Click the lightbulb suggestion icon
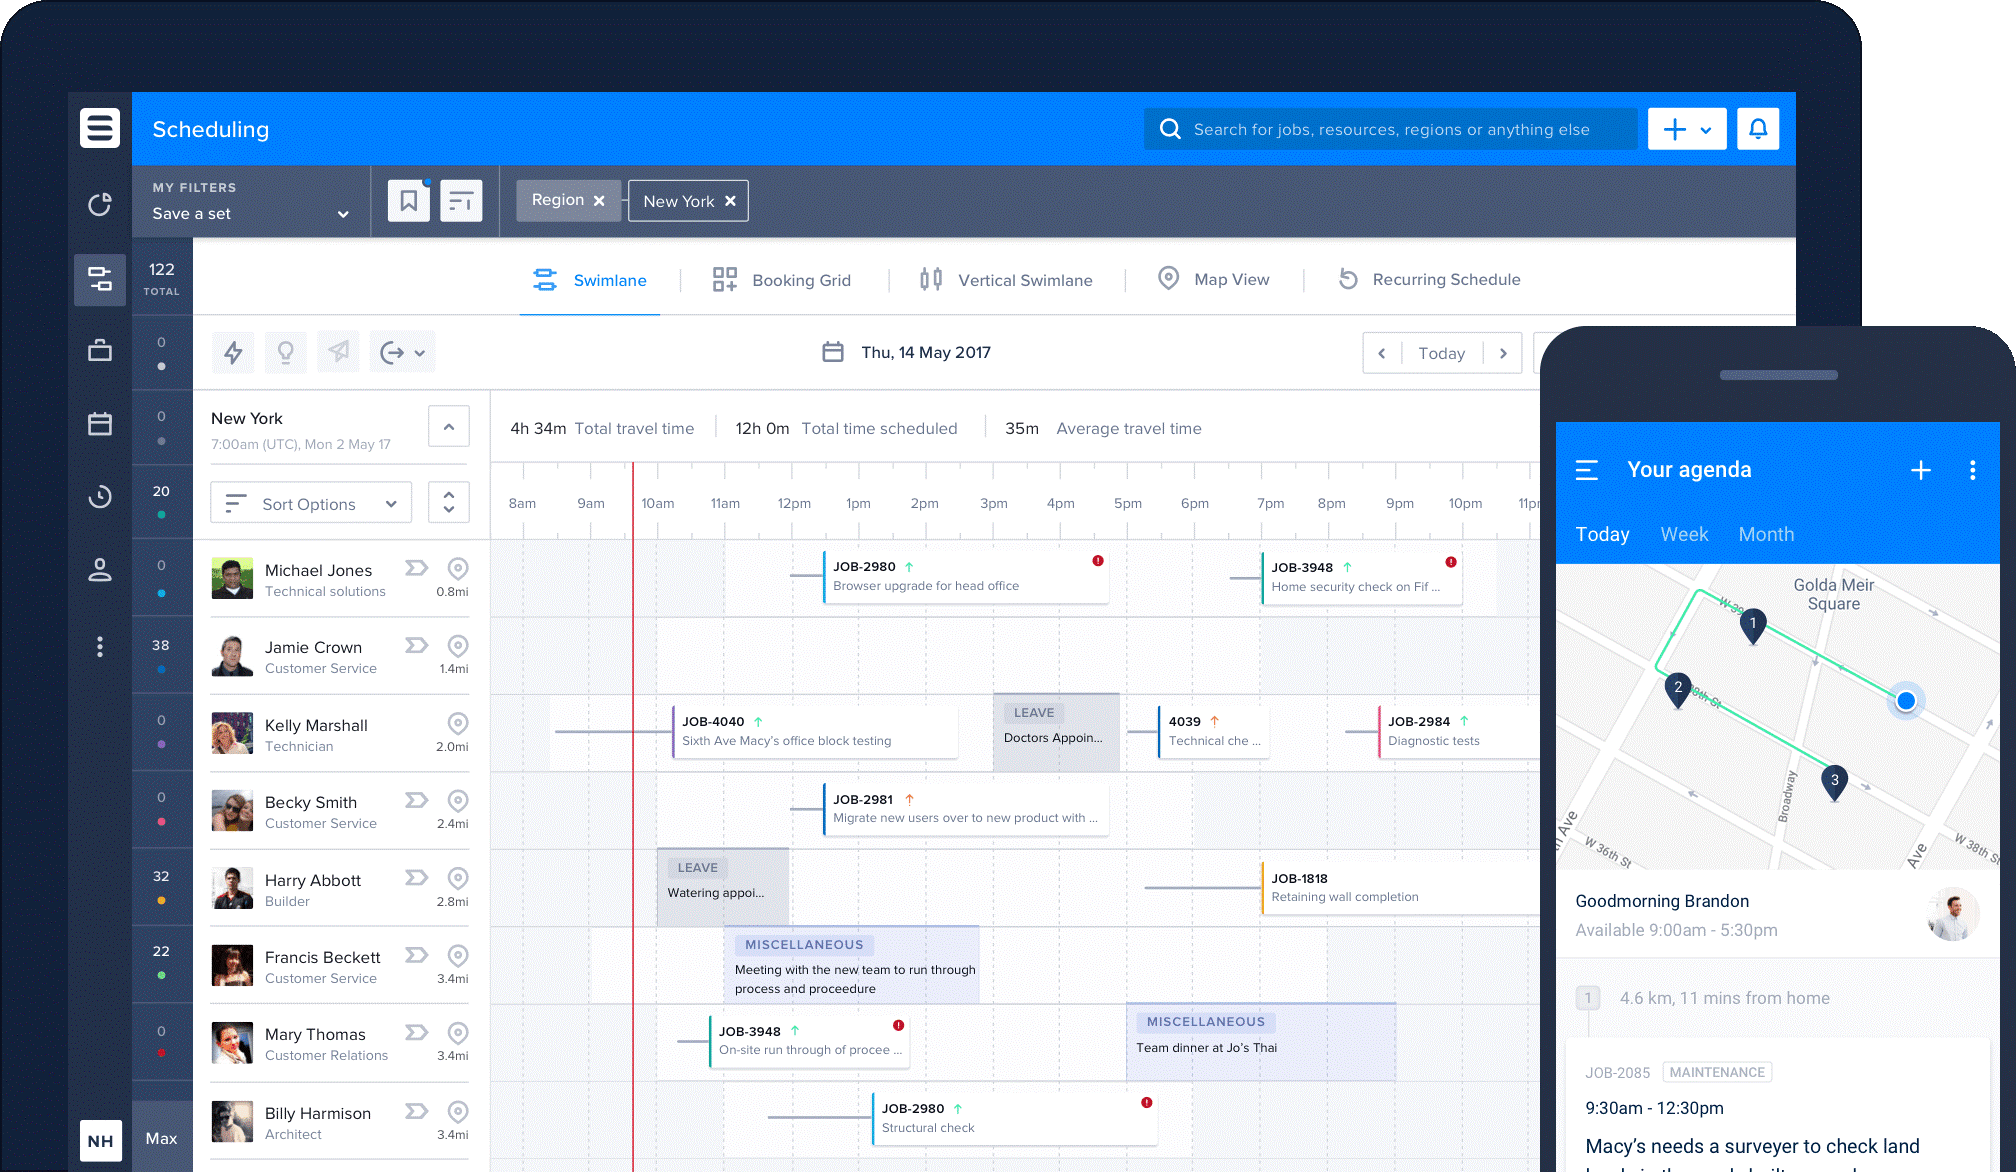 [285, 352]
